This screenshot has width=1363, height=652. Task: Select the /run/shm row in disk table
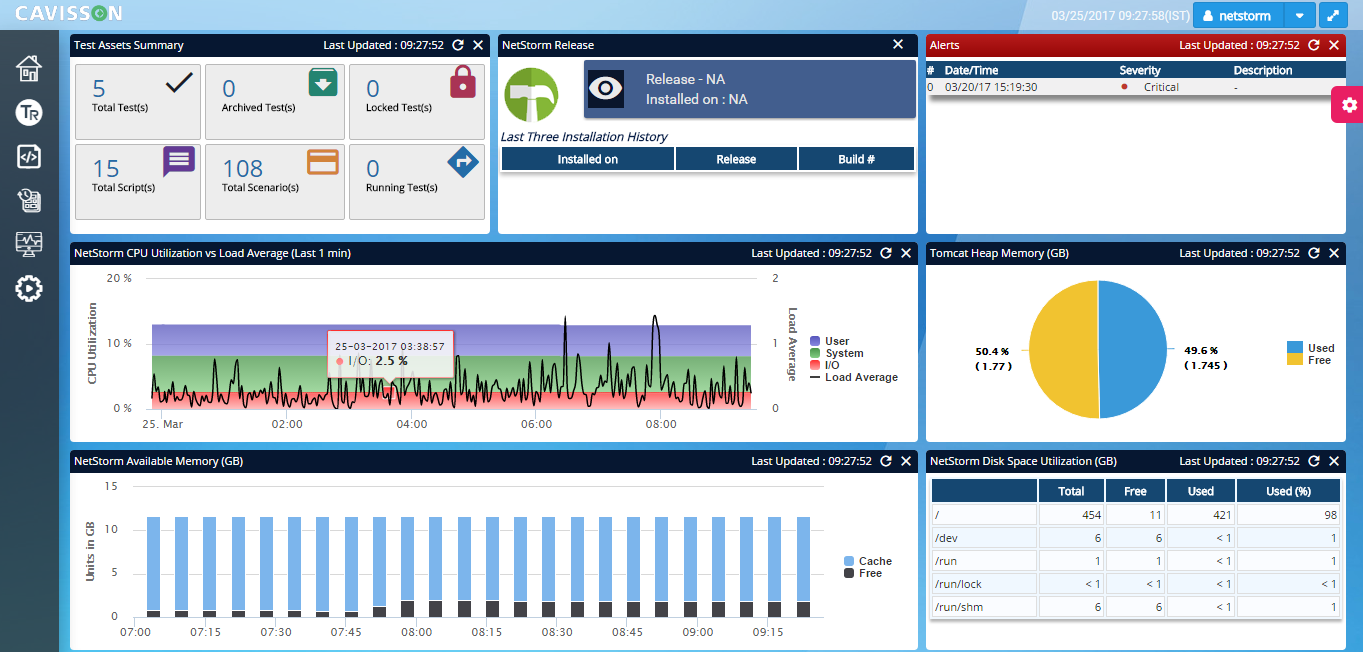[x=1136, y=607]
